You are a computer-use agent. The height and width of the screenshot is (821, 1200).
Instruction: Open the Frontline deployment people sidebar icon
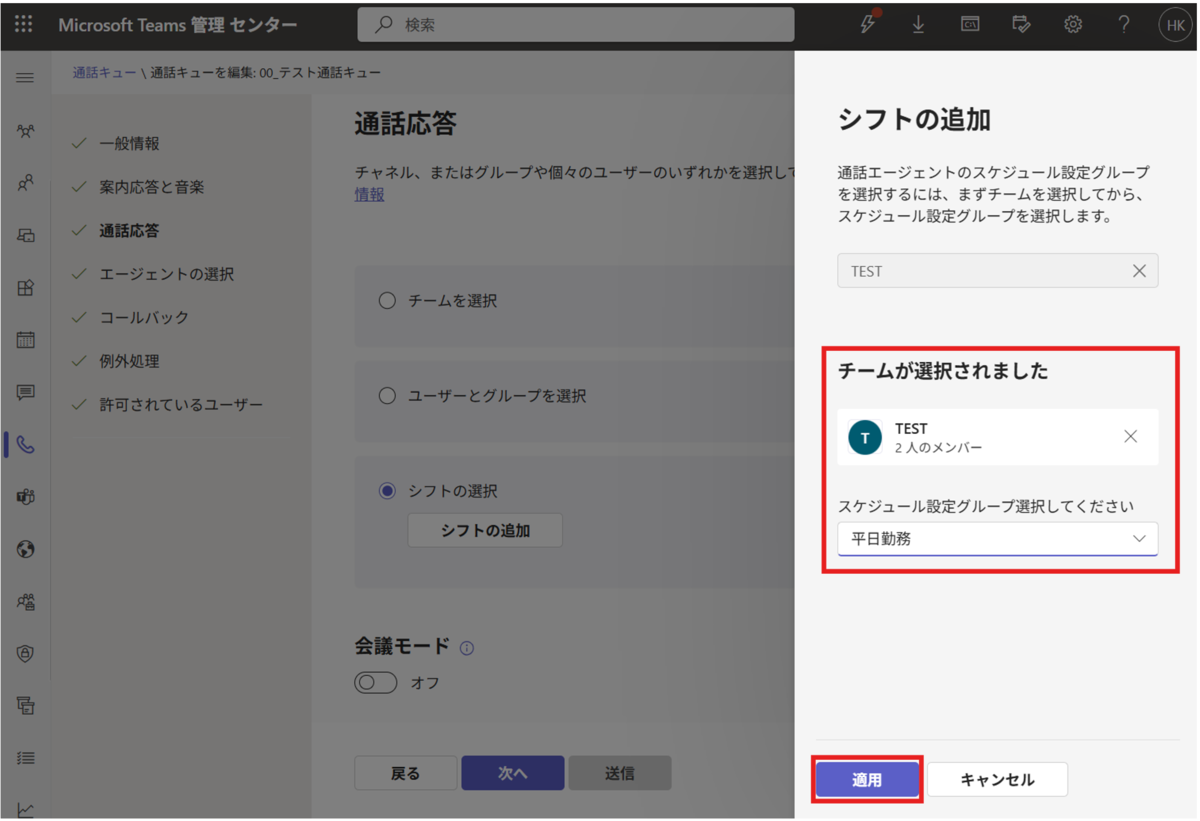point(26,602)
